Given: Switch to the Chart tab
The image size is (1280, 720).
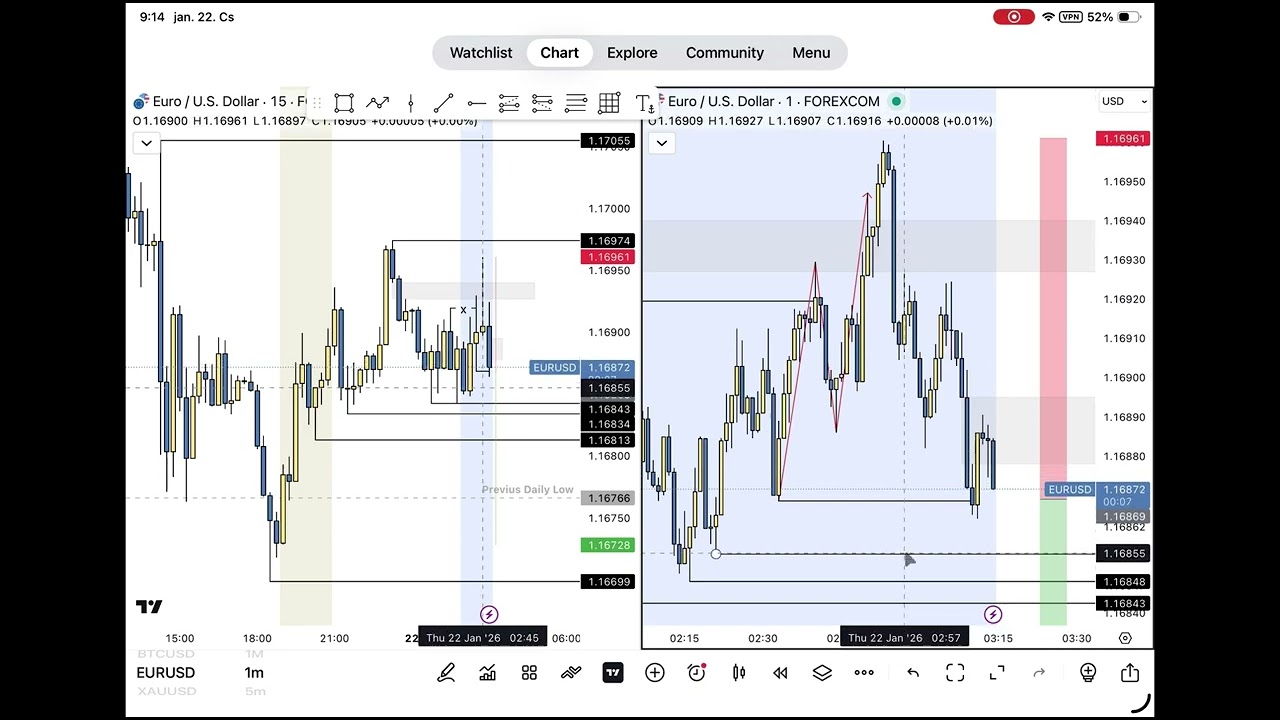Looking at the screenshot, I should 560,53.
